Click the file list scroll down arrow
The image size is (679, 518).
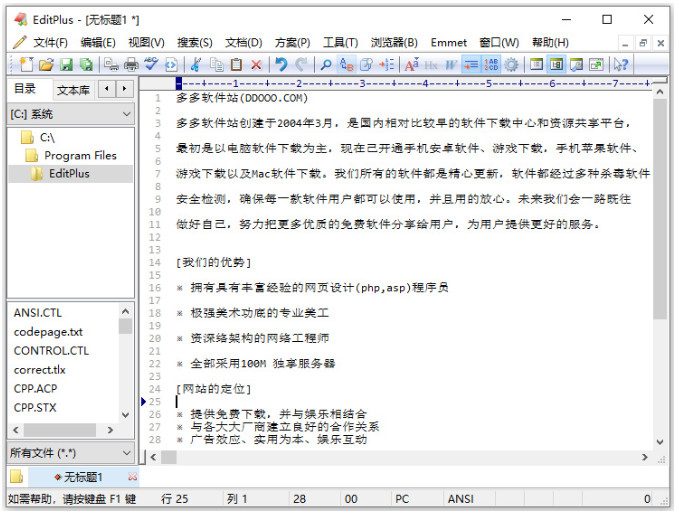[x=126, y=415]
